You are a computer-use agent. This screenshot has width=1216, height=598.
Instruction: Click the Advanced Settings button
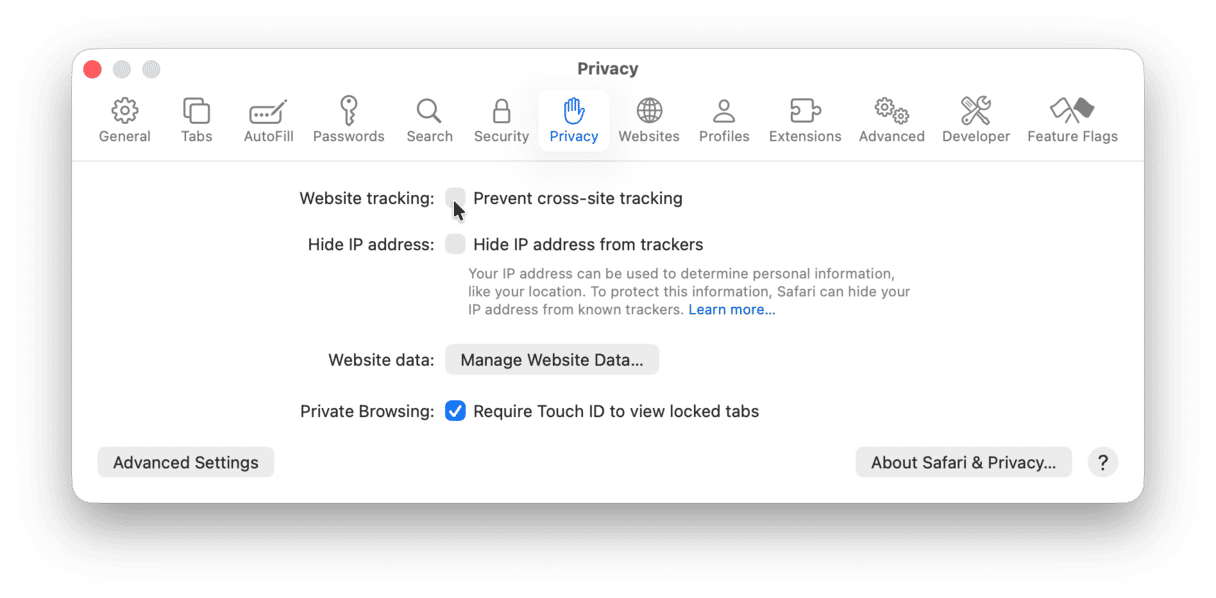click(186, 462)
